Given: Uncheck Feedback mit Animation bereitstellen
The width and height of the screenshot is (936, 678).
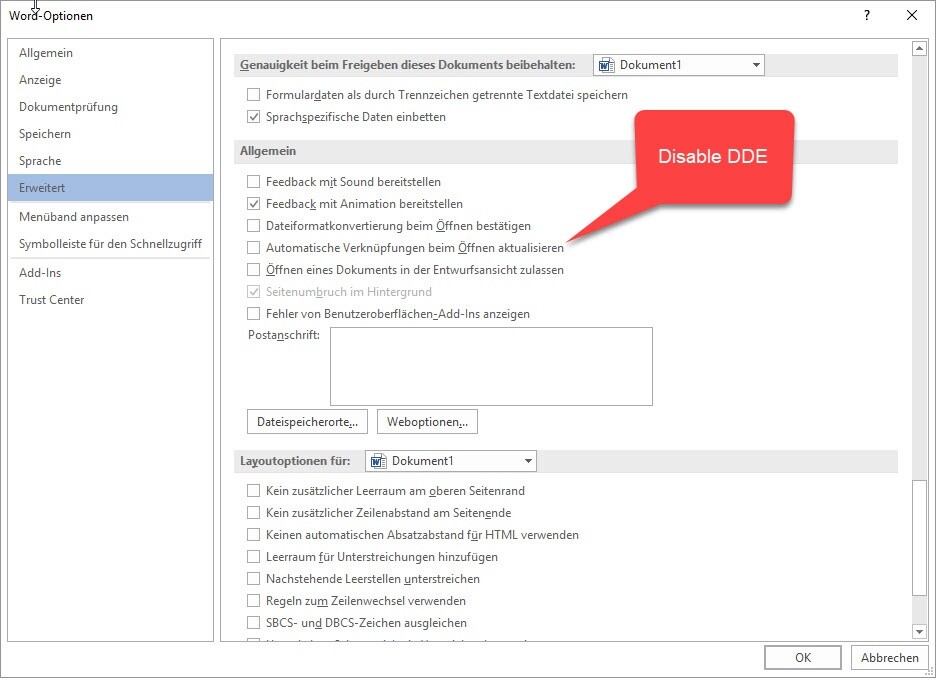Looking at the screenshot, I should [253, 204].
